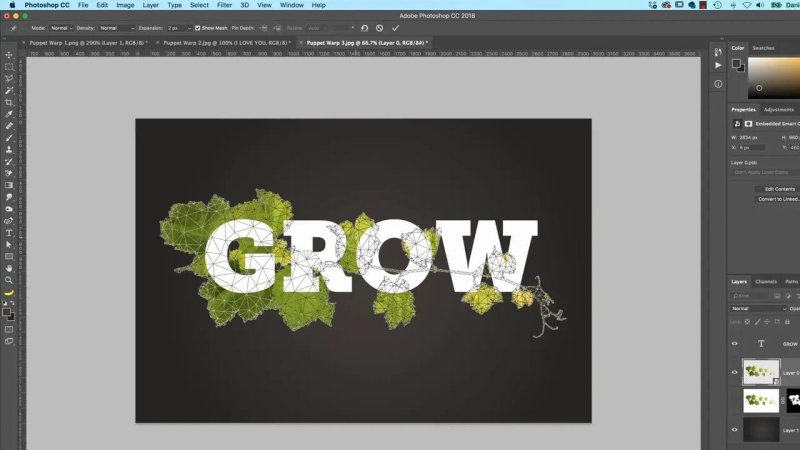Switch to Puppet Warp 2.jpg tab
Viewport: 800px width, 450px height.
227,43
